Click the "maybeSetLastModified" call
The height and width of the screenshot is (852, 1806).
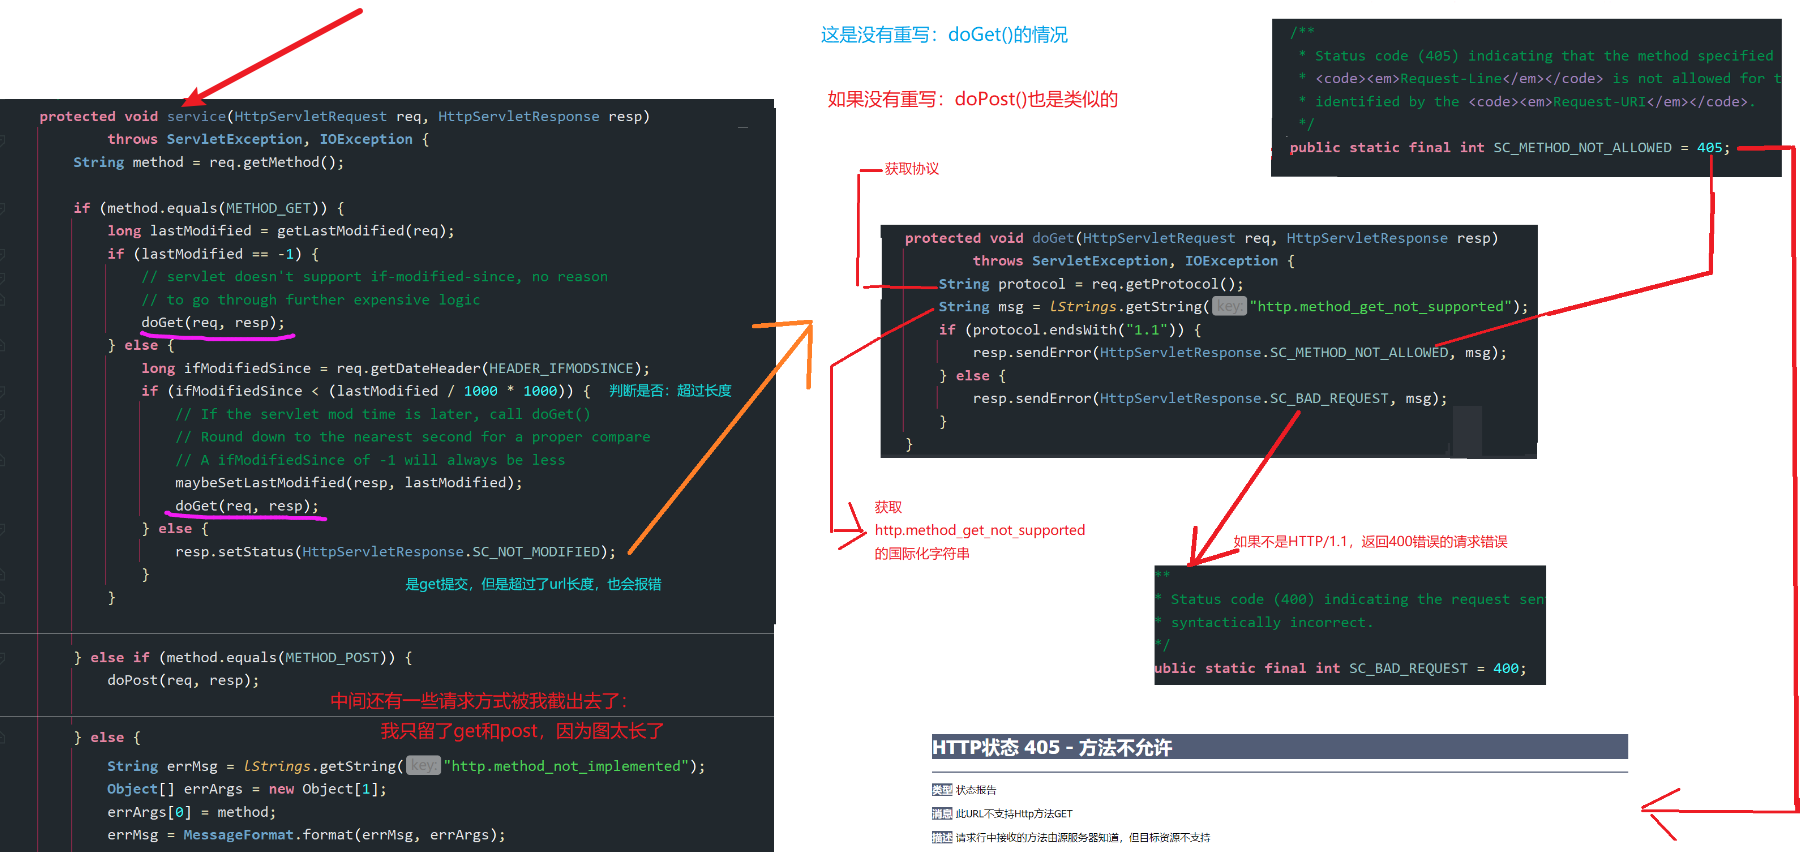pyautogui.click(x=260, y=483)
